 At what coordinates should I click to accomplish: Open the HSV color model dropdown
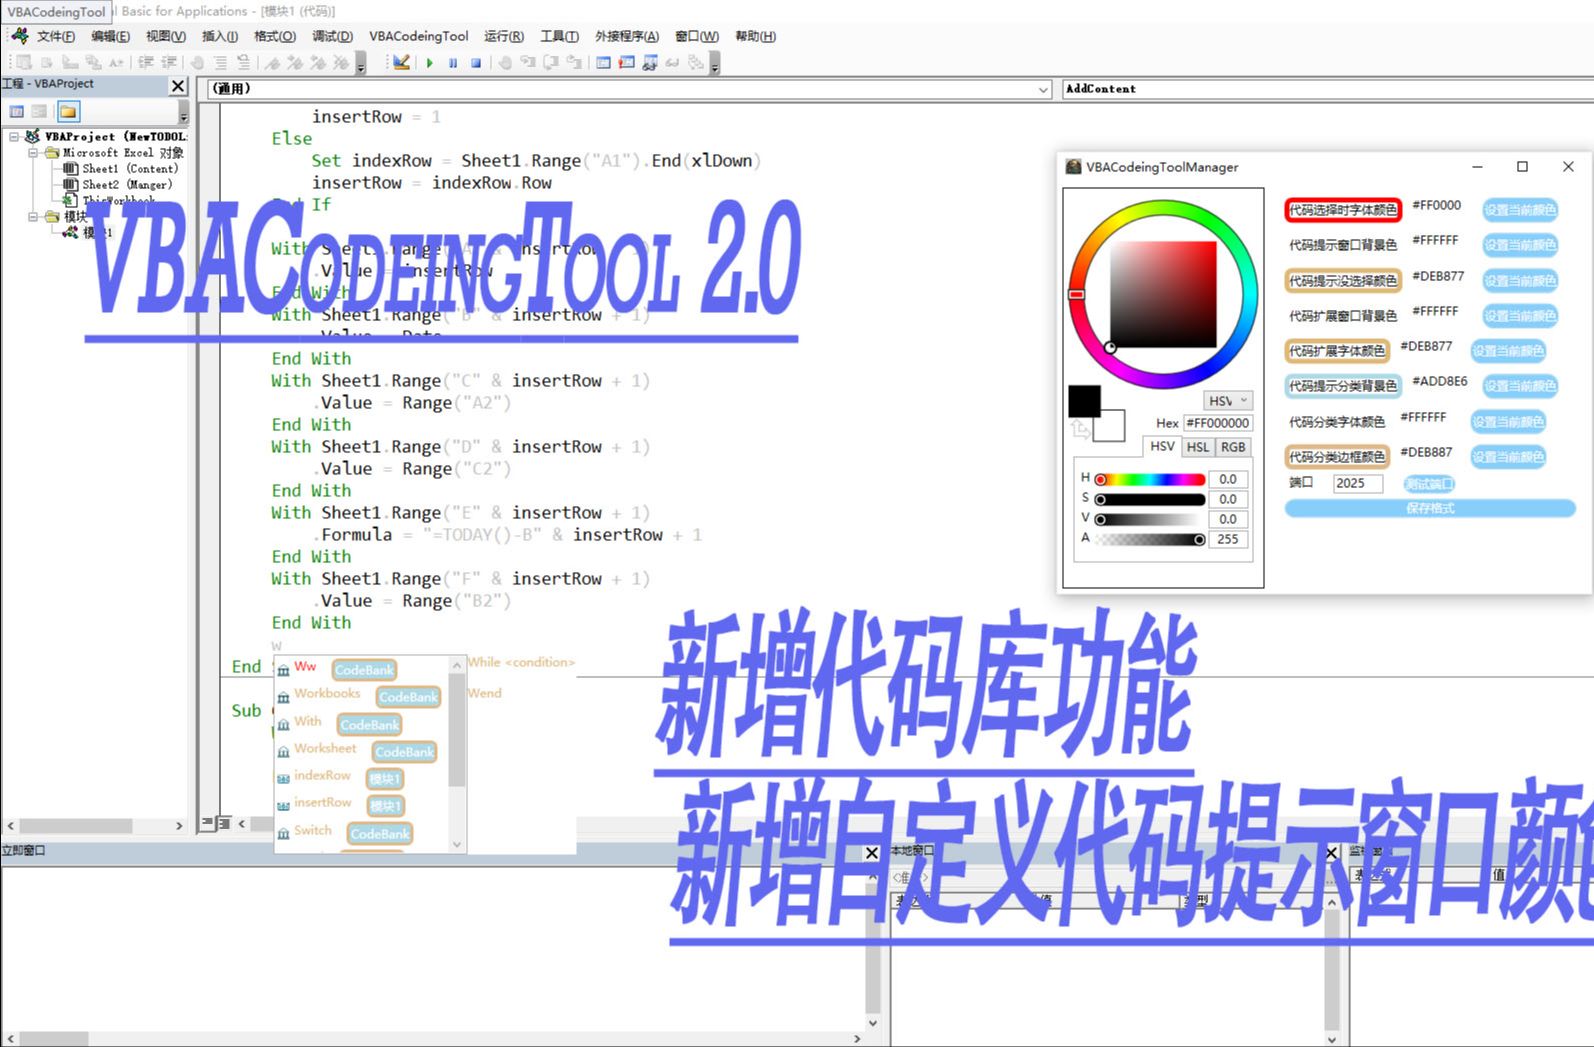1228,401
